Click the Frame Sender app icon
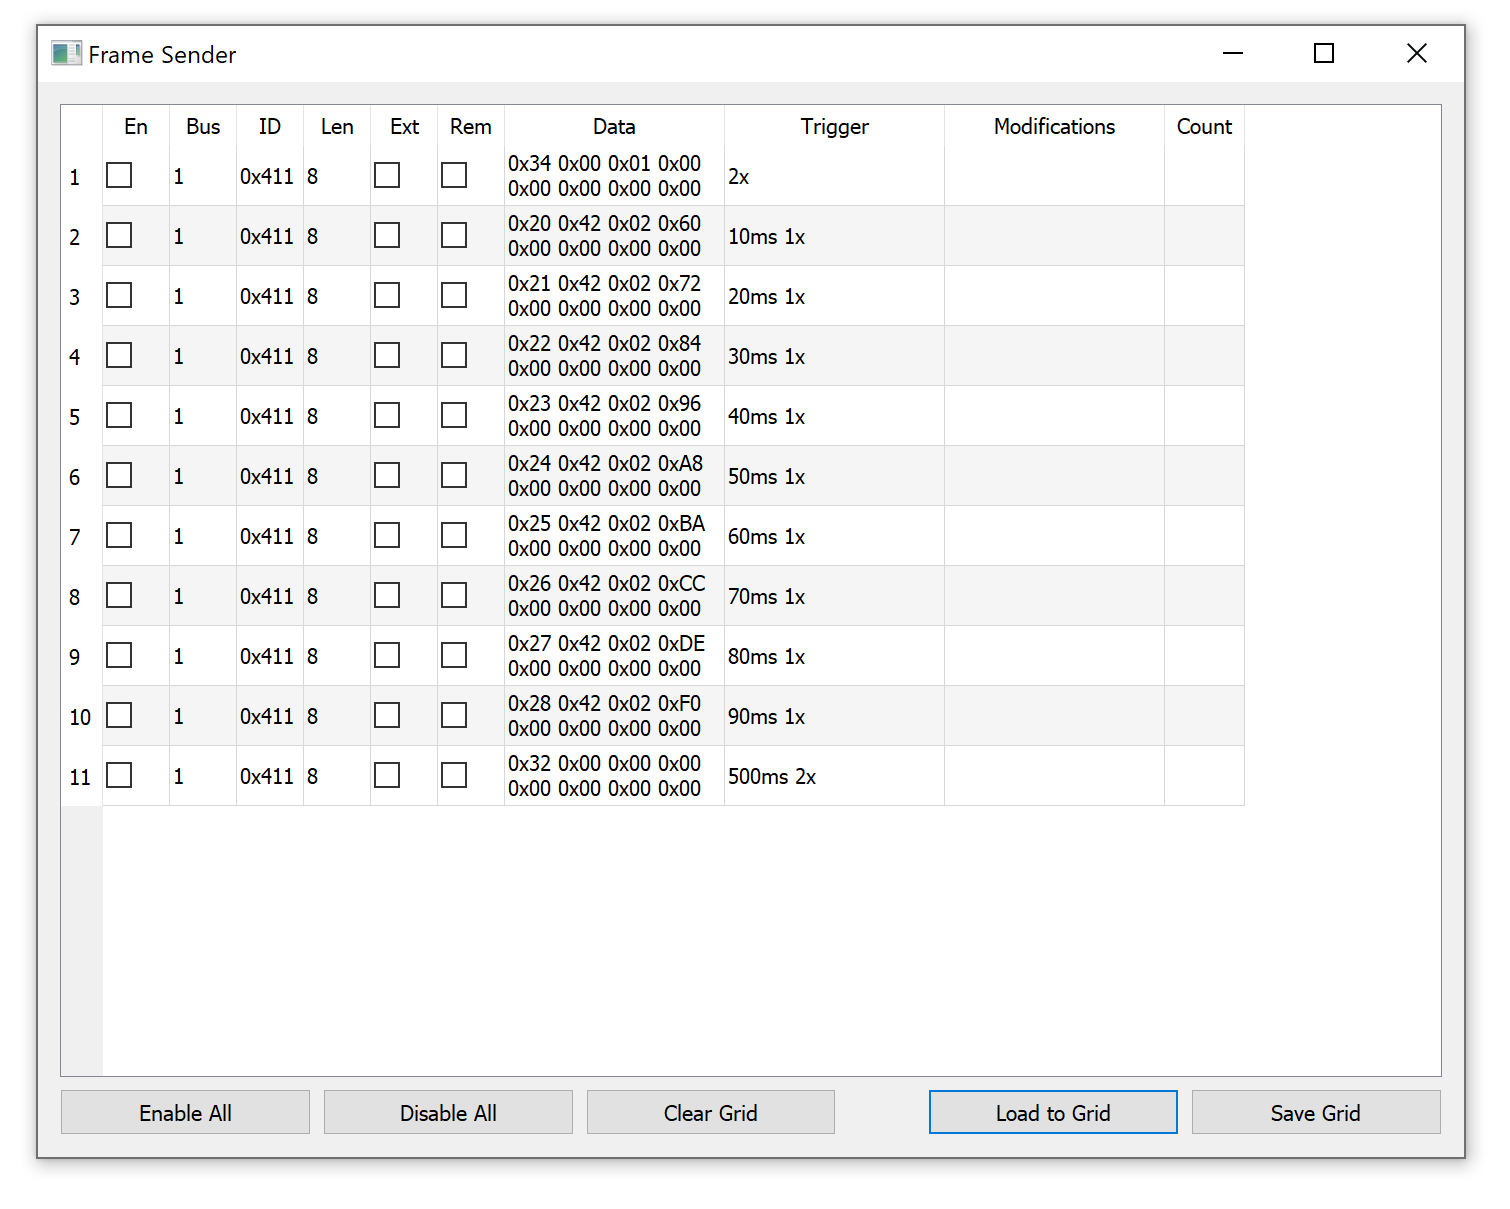The height and width of the screenshot is (1209, 1510). coord(66,54)
